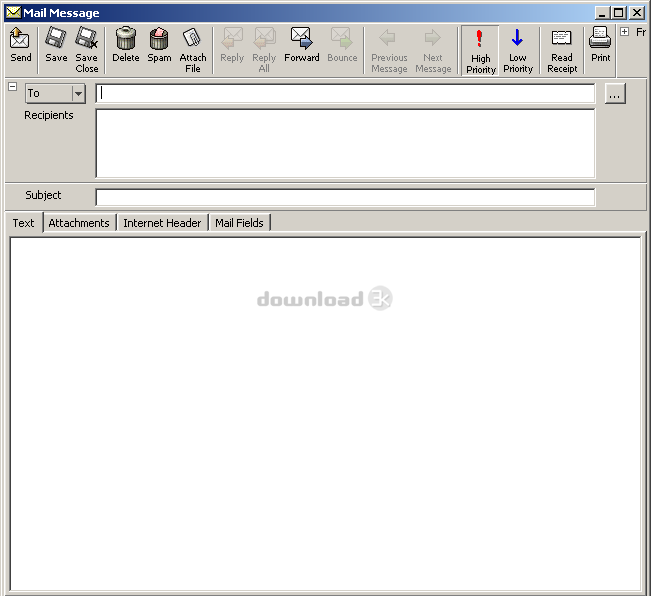The image size is (651, 596).
Task: Delete the message using the trash icon
Action: [x=125, y=45]
